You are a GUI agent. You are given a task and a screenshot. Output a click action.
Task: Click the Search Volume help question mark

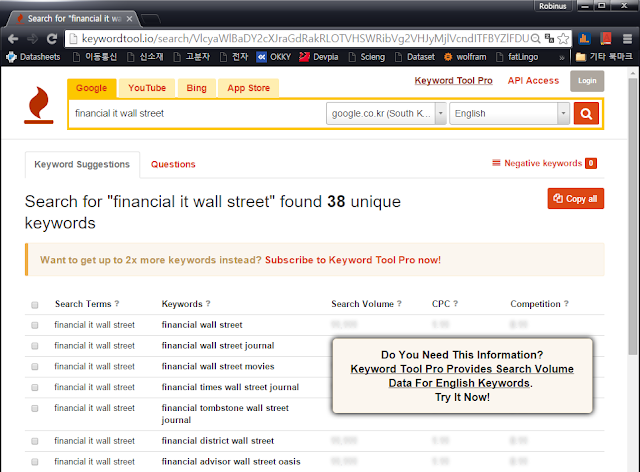tap(399, 303)
